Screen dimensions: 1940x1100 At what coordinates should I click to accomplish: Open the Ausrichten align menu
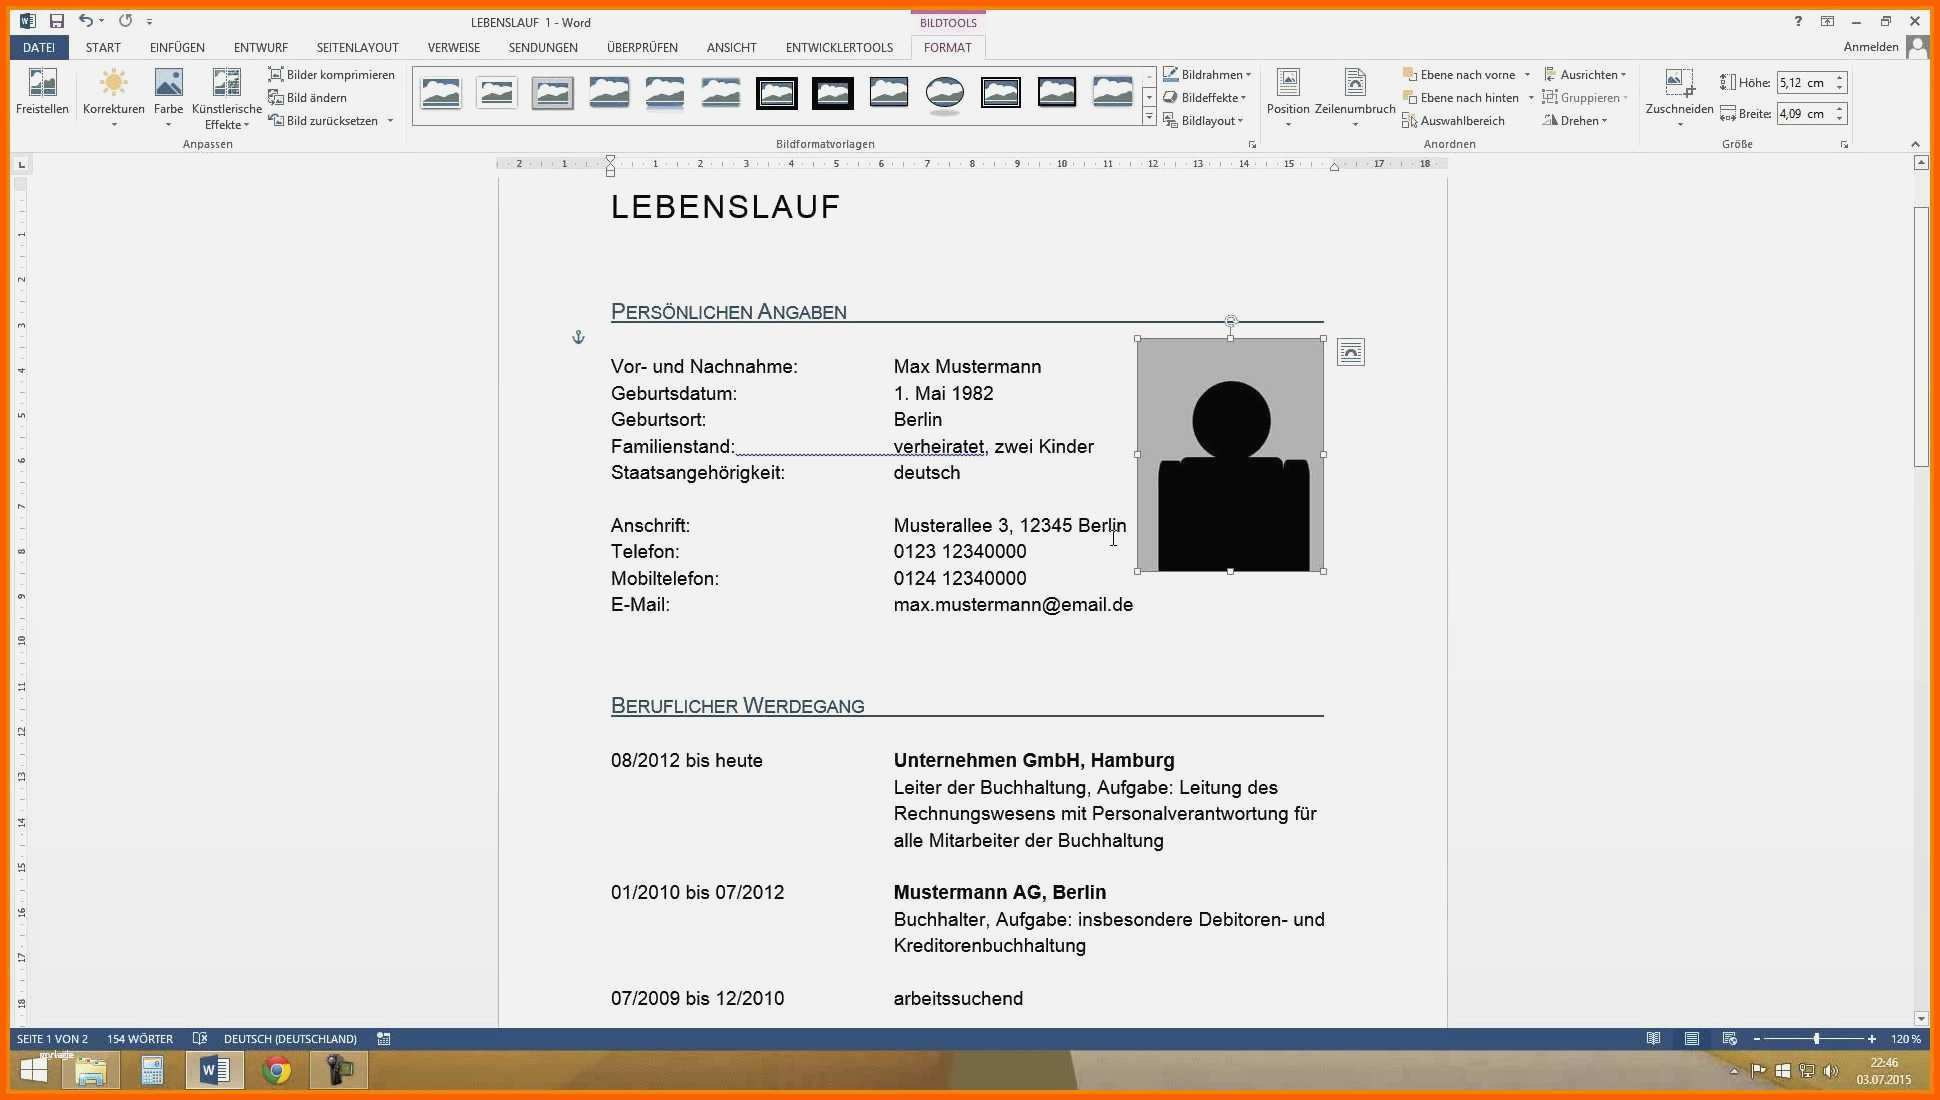(1585, 75)
